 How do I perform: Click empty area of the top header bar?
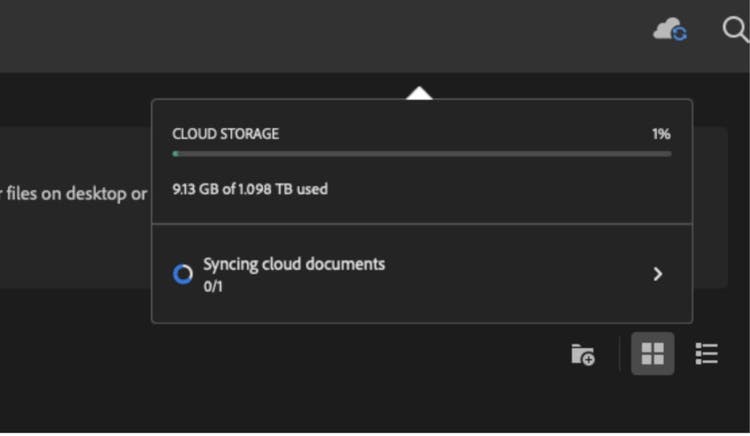tap(300, 35)
